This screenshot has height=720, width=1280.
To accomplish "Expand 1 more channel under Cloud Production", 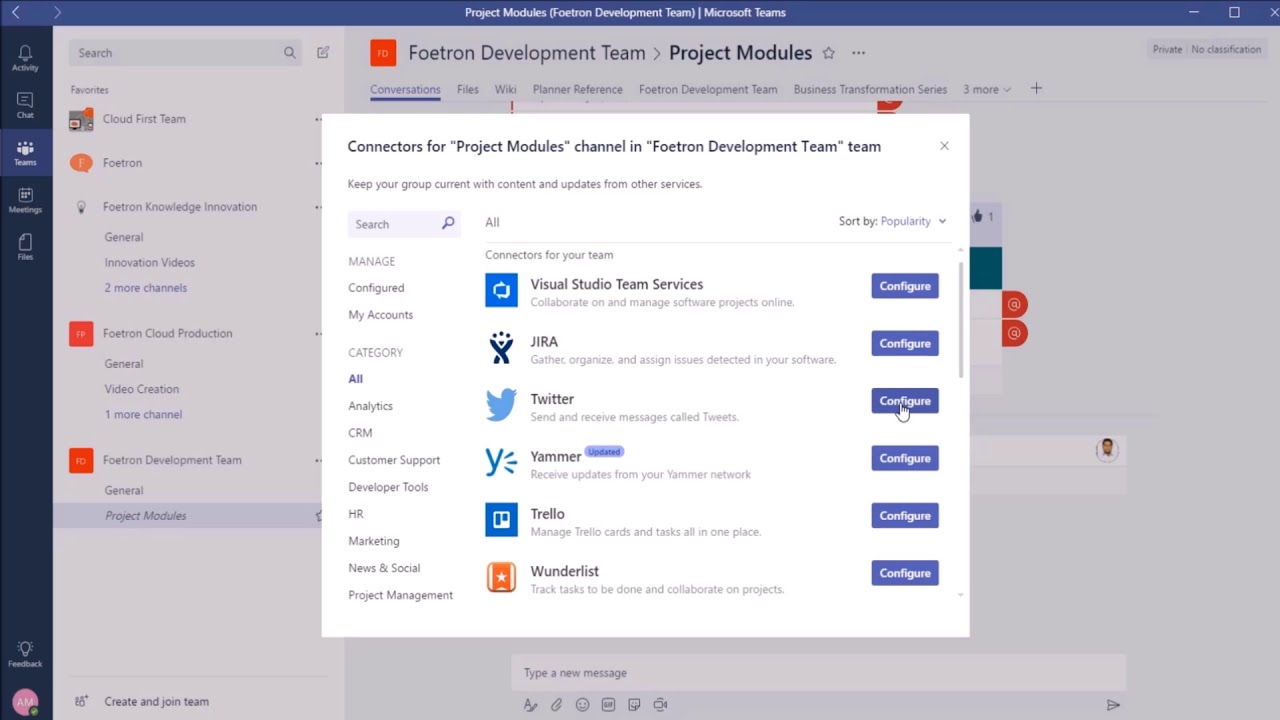I will (x=143, y=414).
